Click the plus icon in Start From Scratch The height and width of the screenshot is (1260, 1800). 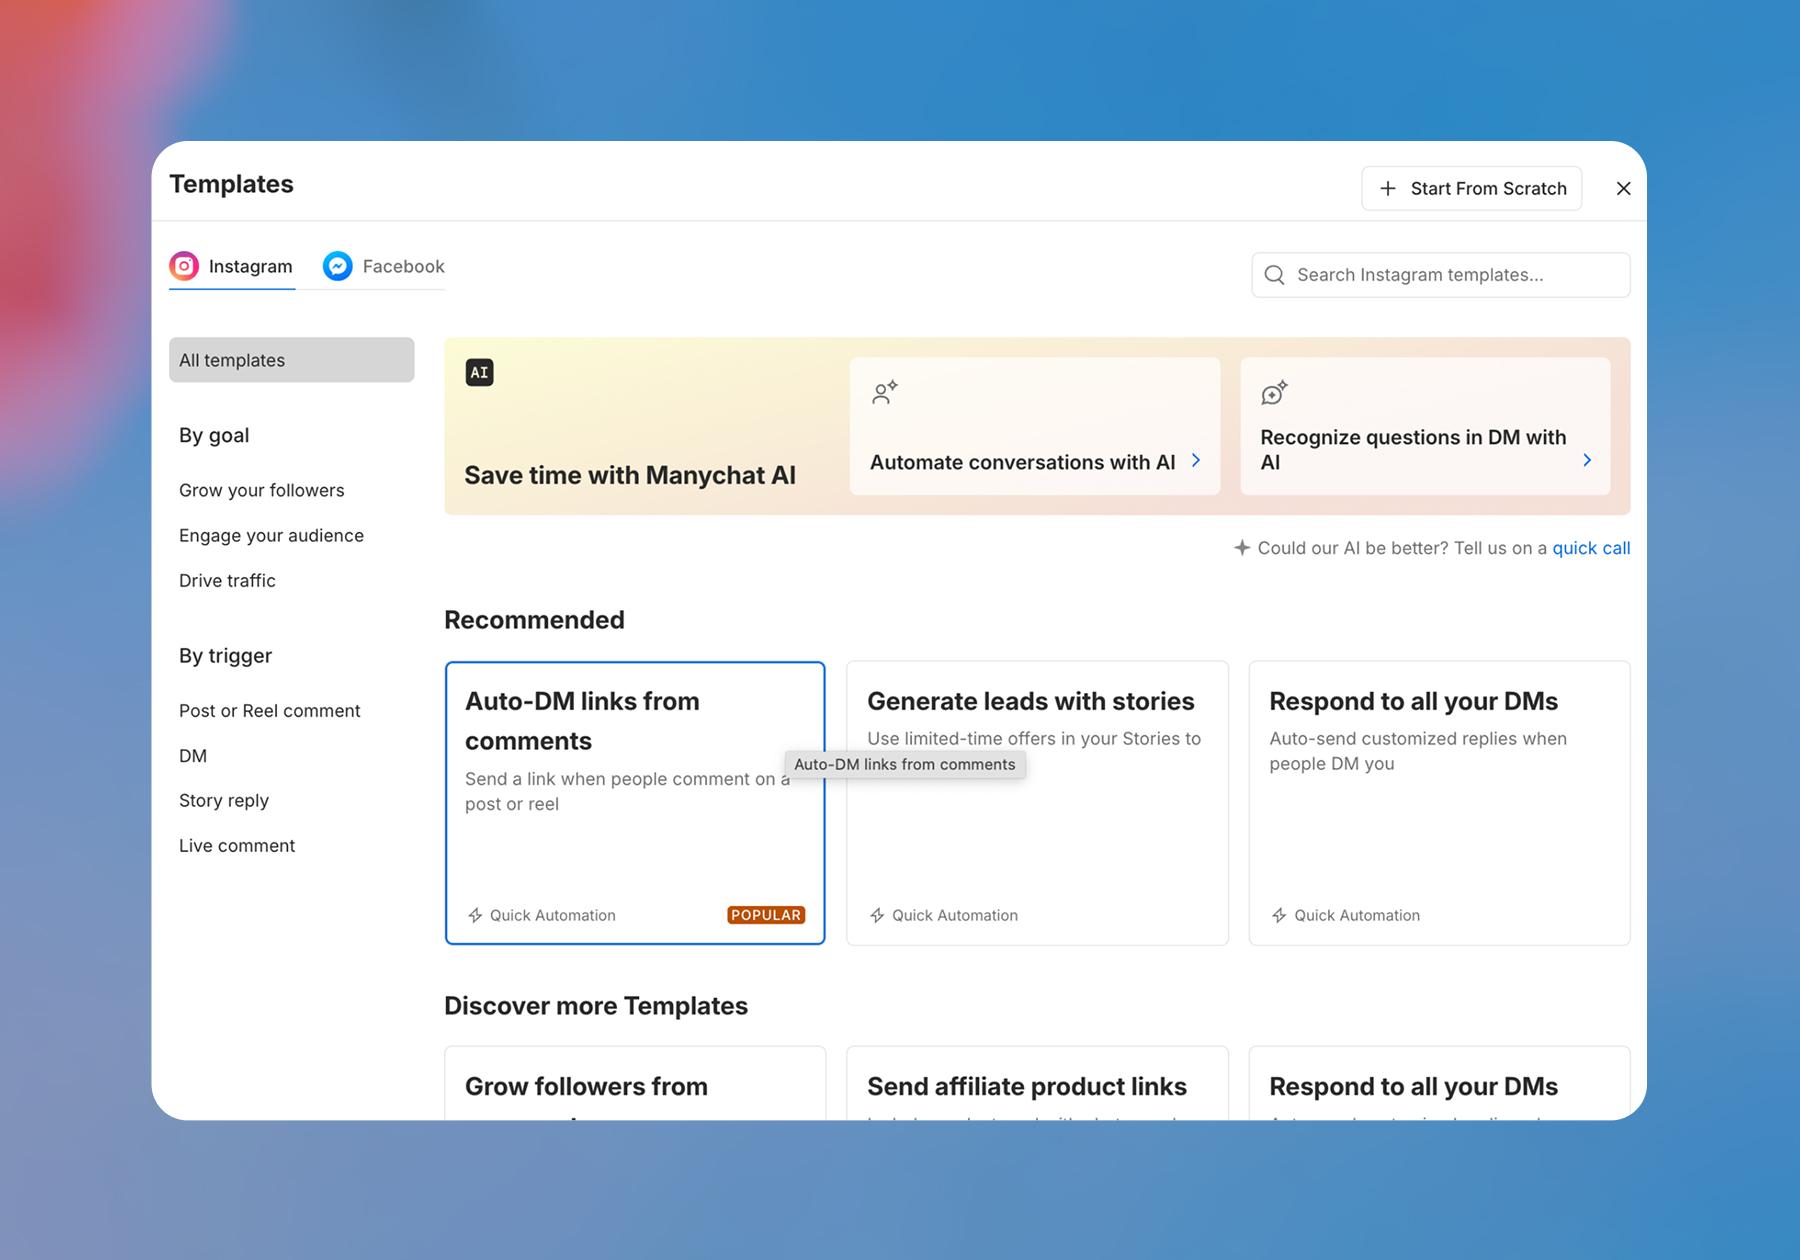[1388, 188]
